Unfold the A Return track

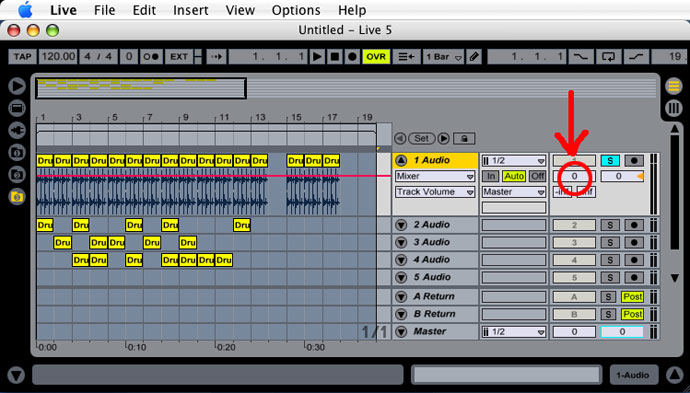(x=401, y=297)
